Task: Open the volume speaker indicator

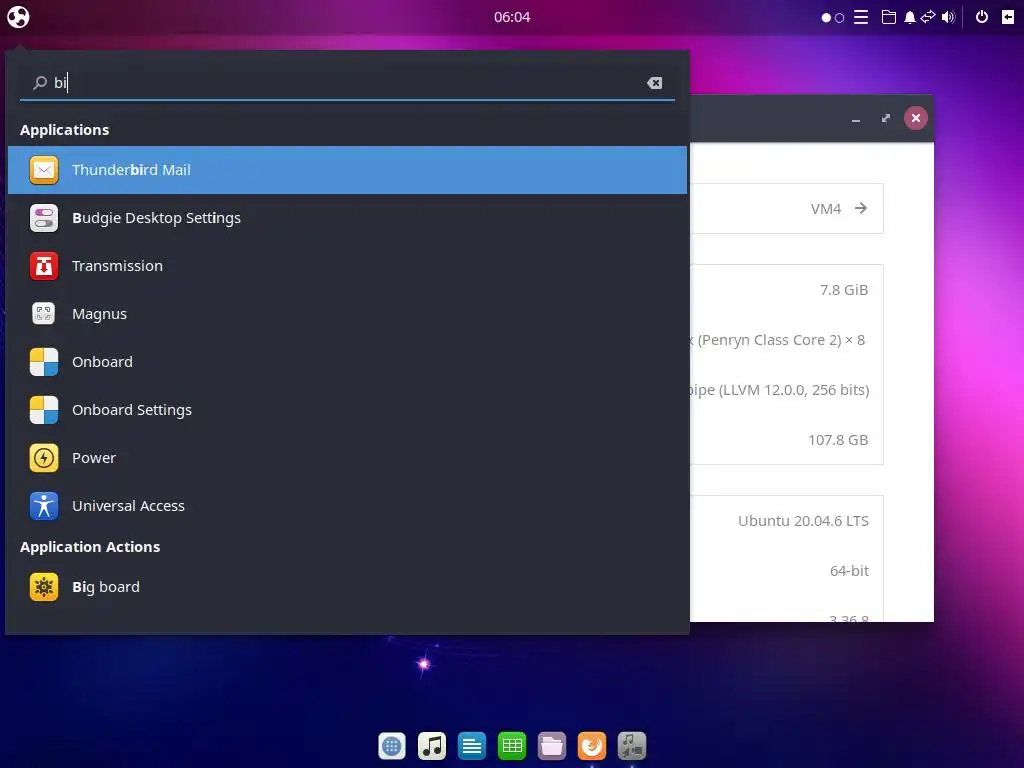Action: point(948,17)
